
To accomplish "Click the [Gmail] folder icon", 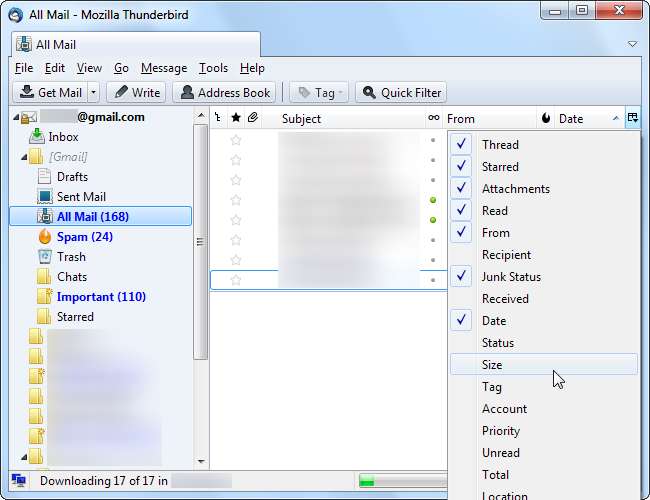I will point(36,157).
